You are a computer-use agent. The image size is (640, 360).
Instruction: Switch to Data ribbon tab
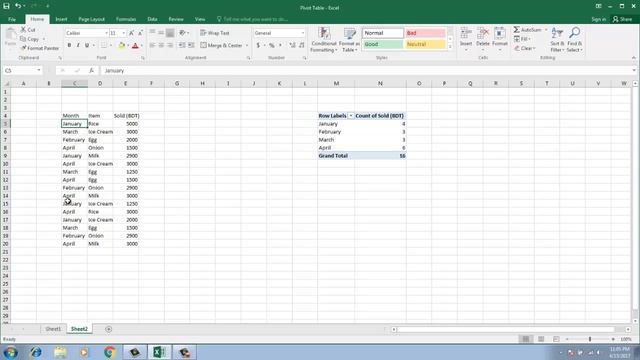click(152, 19)
